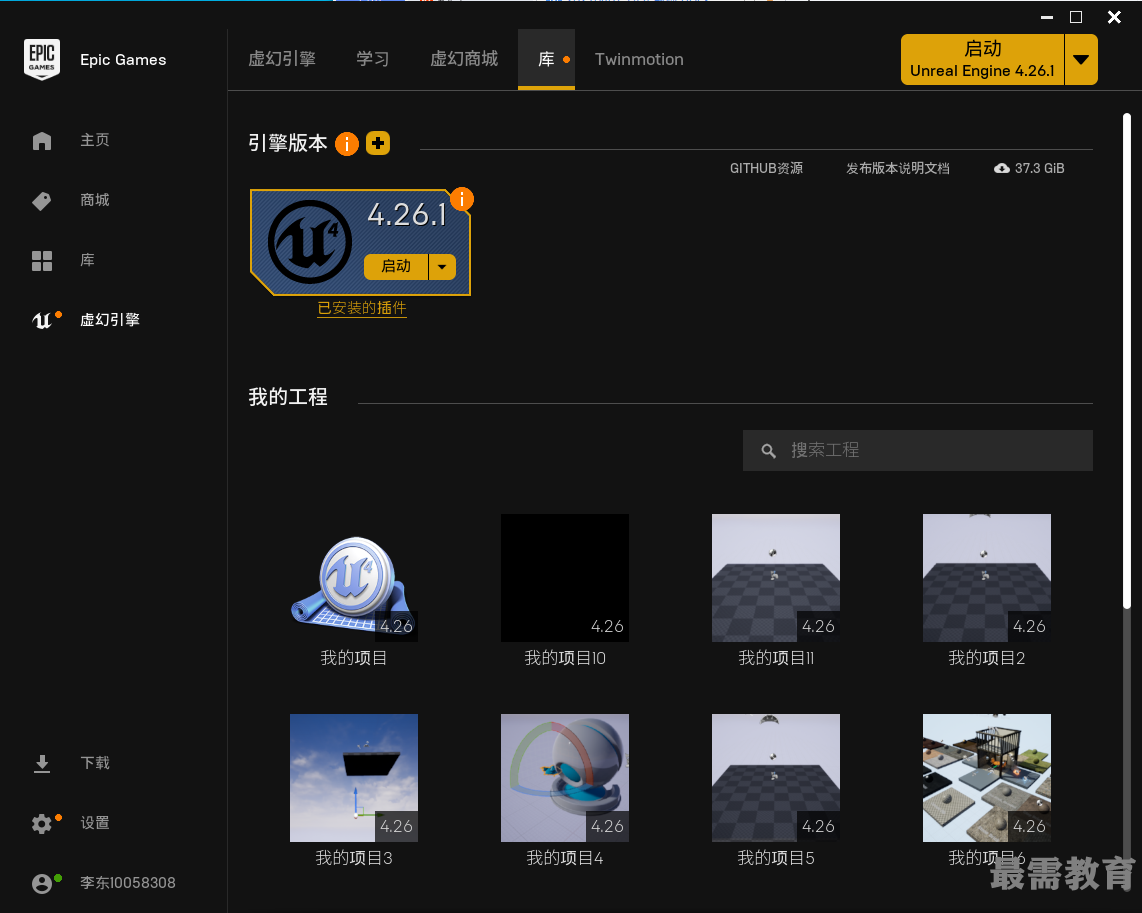
Task: Click the 我的项目10 name label
Action: 565,658
